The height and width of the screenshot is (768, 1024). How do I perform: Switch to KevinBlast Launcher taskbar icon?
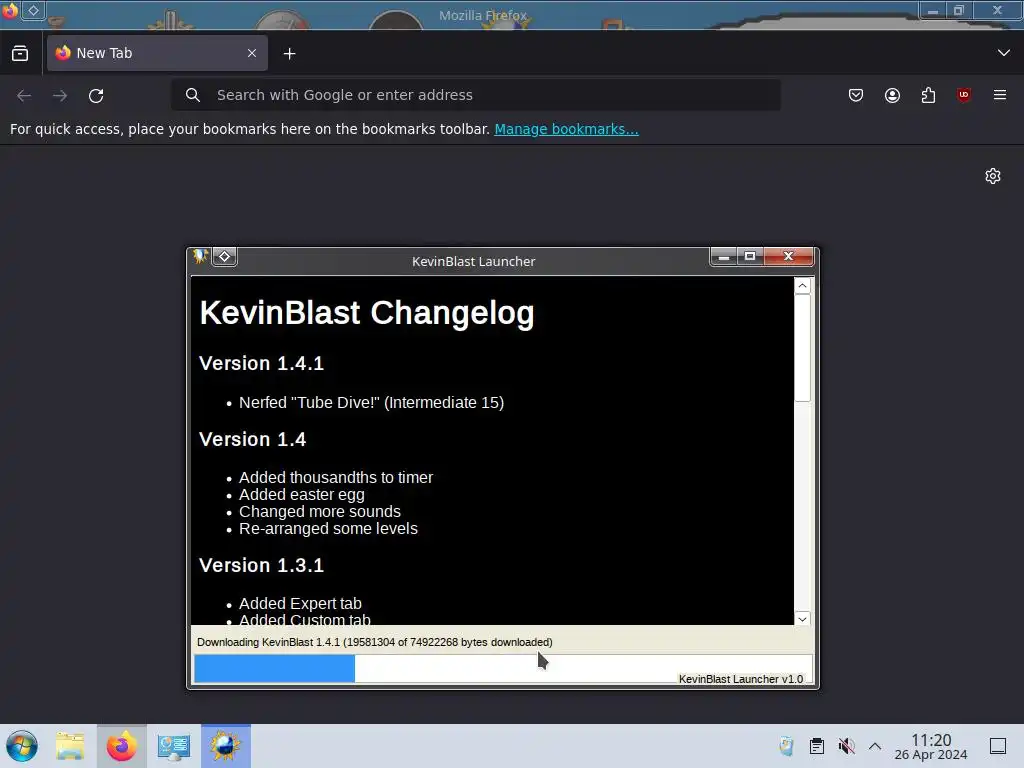[x=225, y=746]
